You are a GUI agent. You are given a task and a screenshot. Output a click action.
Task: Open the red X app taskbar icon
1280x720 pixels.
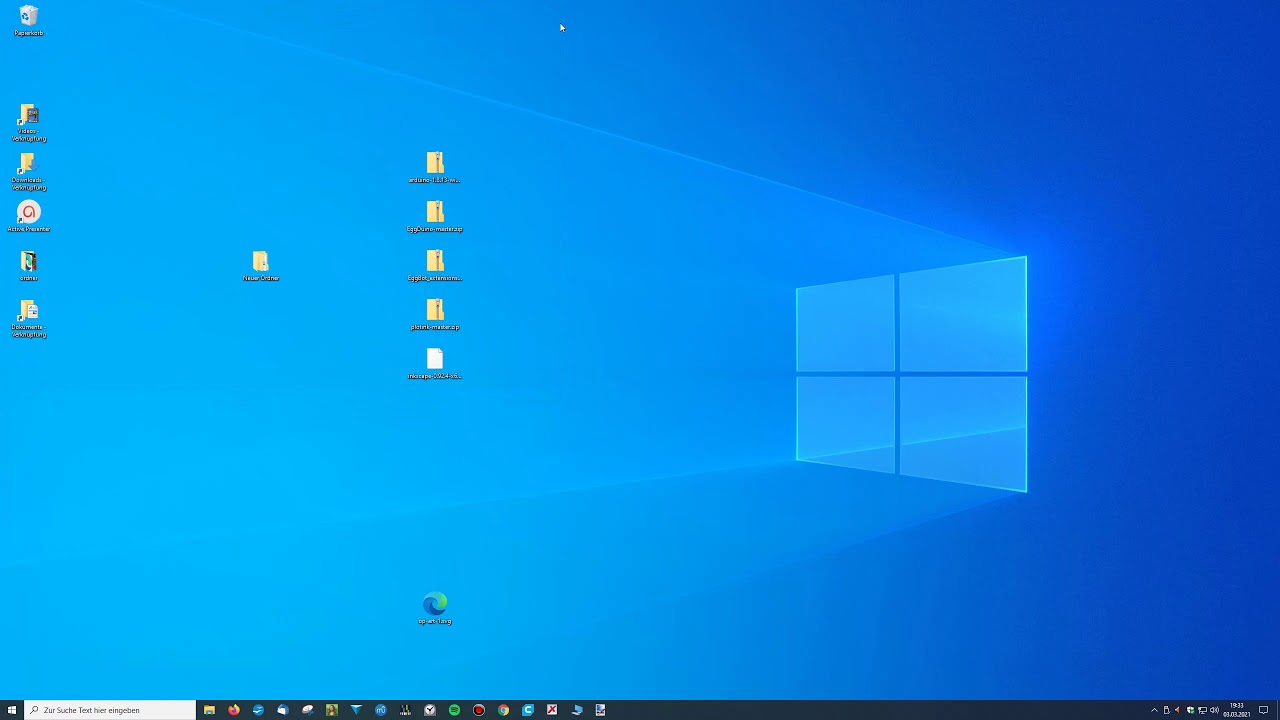552,710
